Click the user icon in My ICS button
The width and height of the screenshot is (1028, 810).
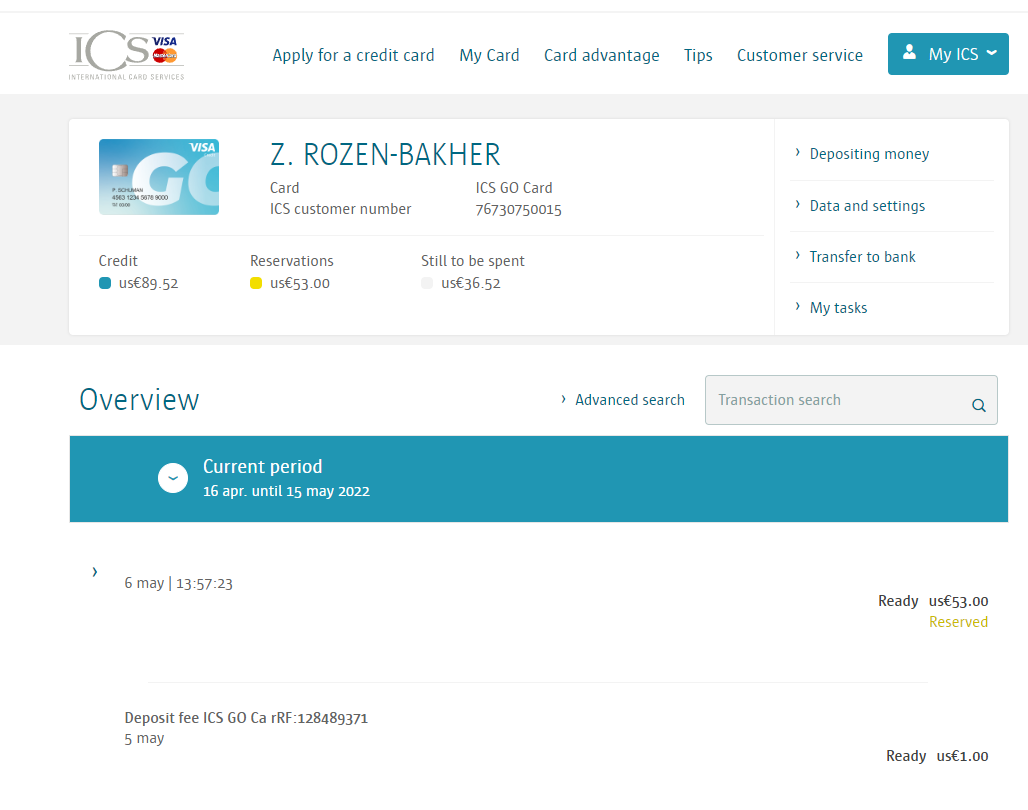pos(909,52)
